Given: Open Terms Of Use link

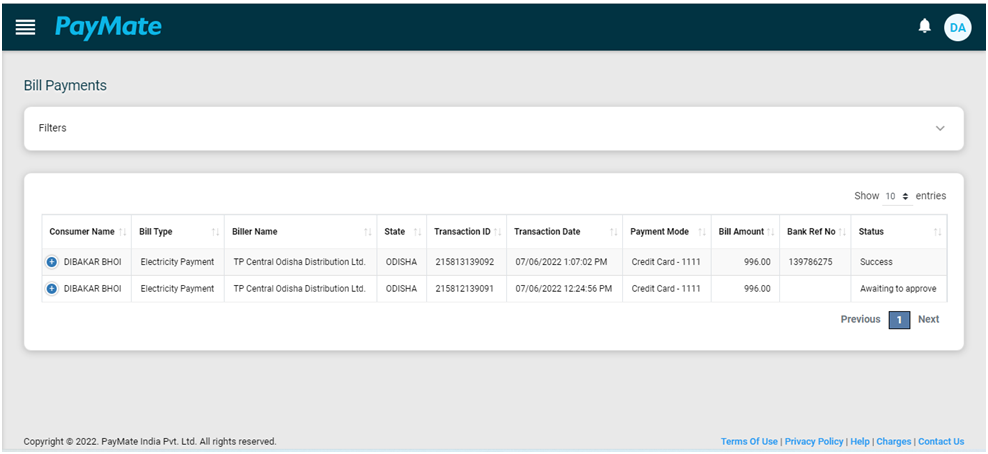Looking at the screenshot, I should pyautogui.click(x=749, y=441).
